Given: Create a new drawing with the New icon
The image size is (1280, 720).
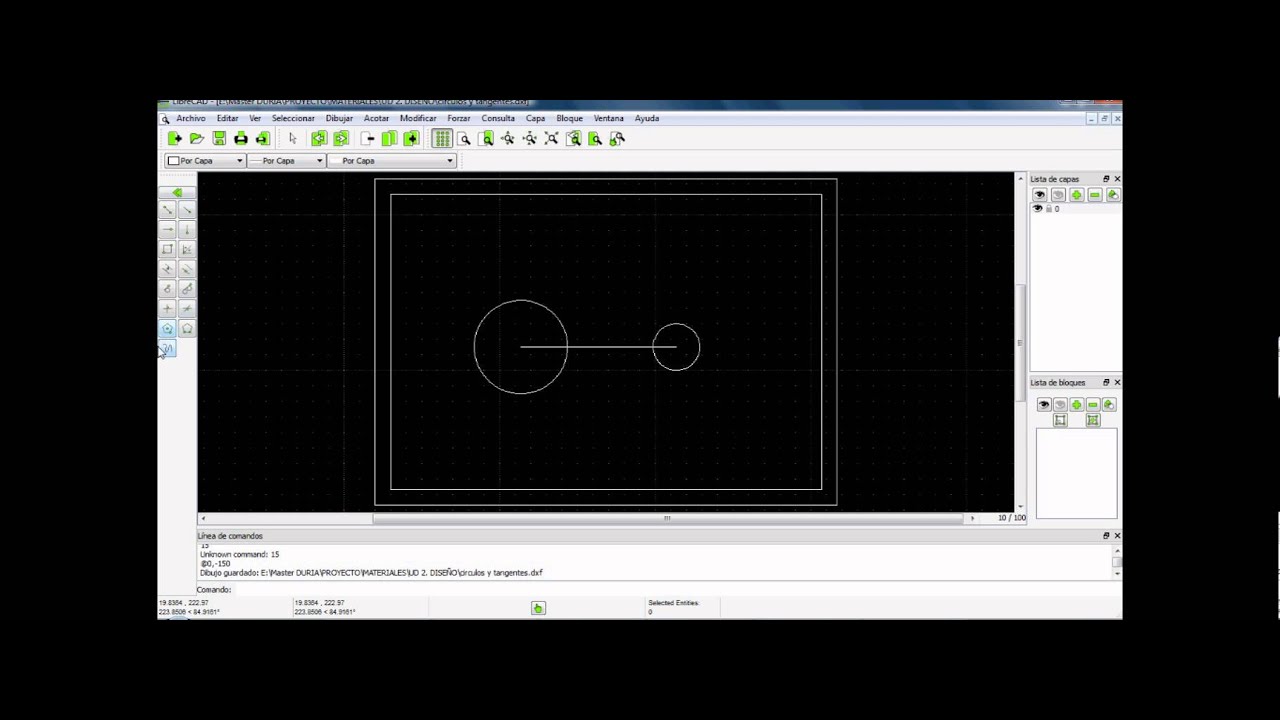Looking at the screenshot, I should (175, 139).
